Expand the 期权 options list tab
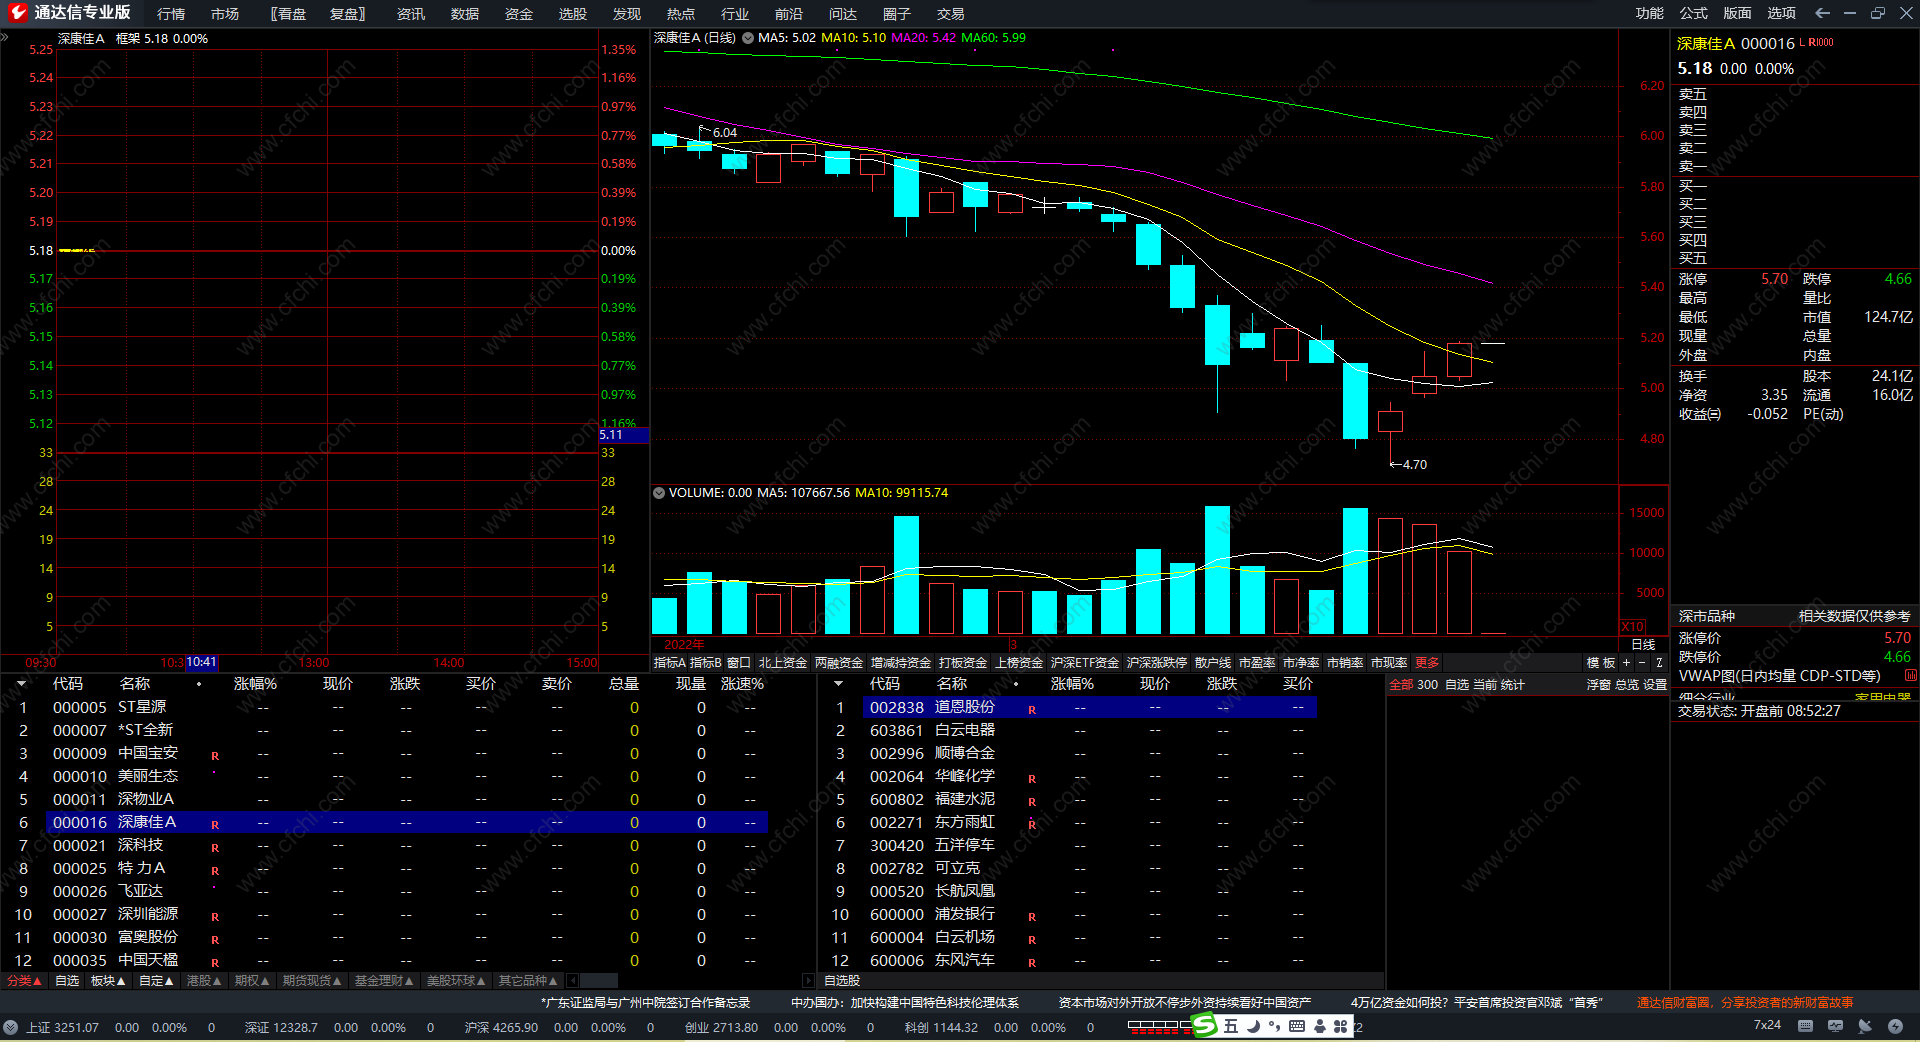1920x1042 pixels. 252,981
